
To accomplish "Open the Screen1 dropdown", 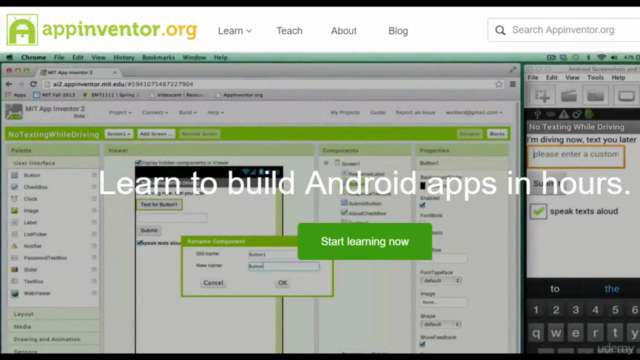I will pos(119,134).
